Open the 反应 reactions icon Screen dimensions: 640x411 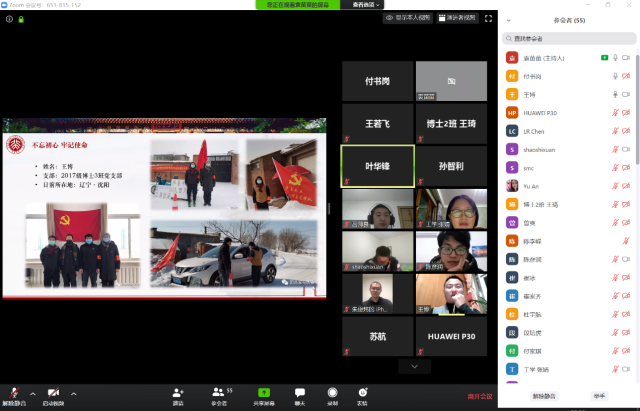[362, 393]
